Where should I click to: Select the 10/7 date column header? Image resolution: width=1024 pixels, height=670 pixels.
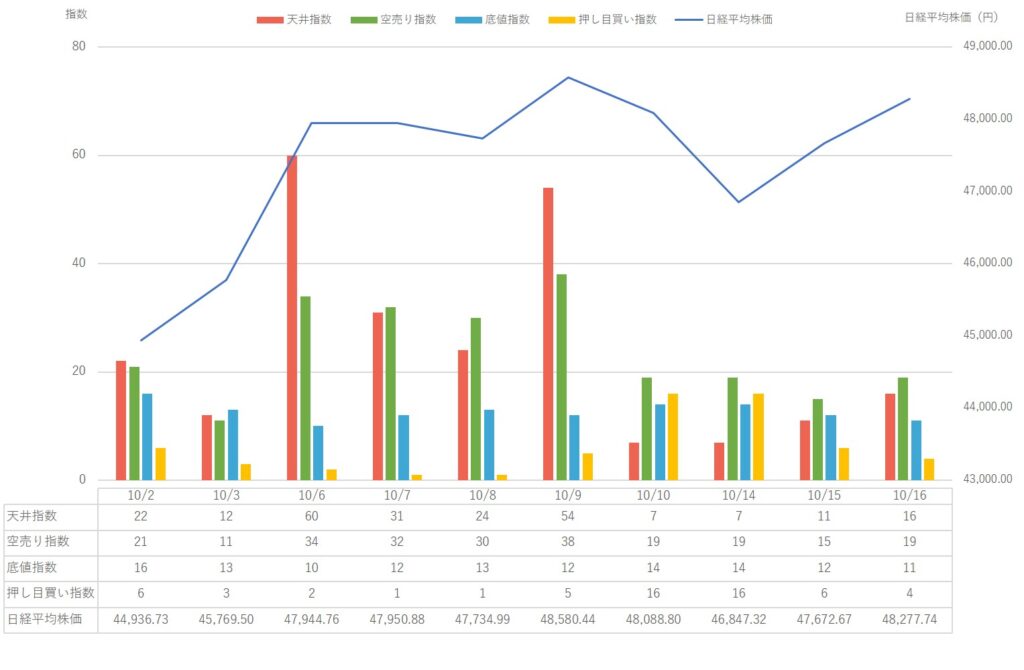397,494
